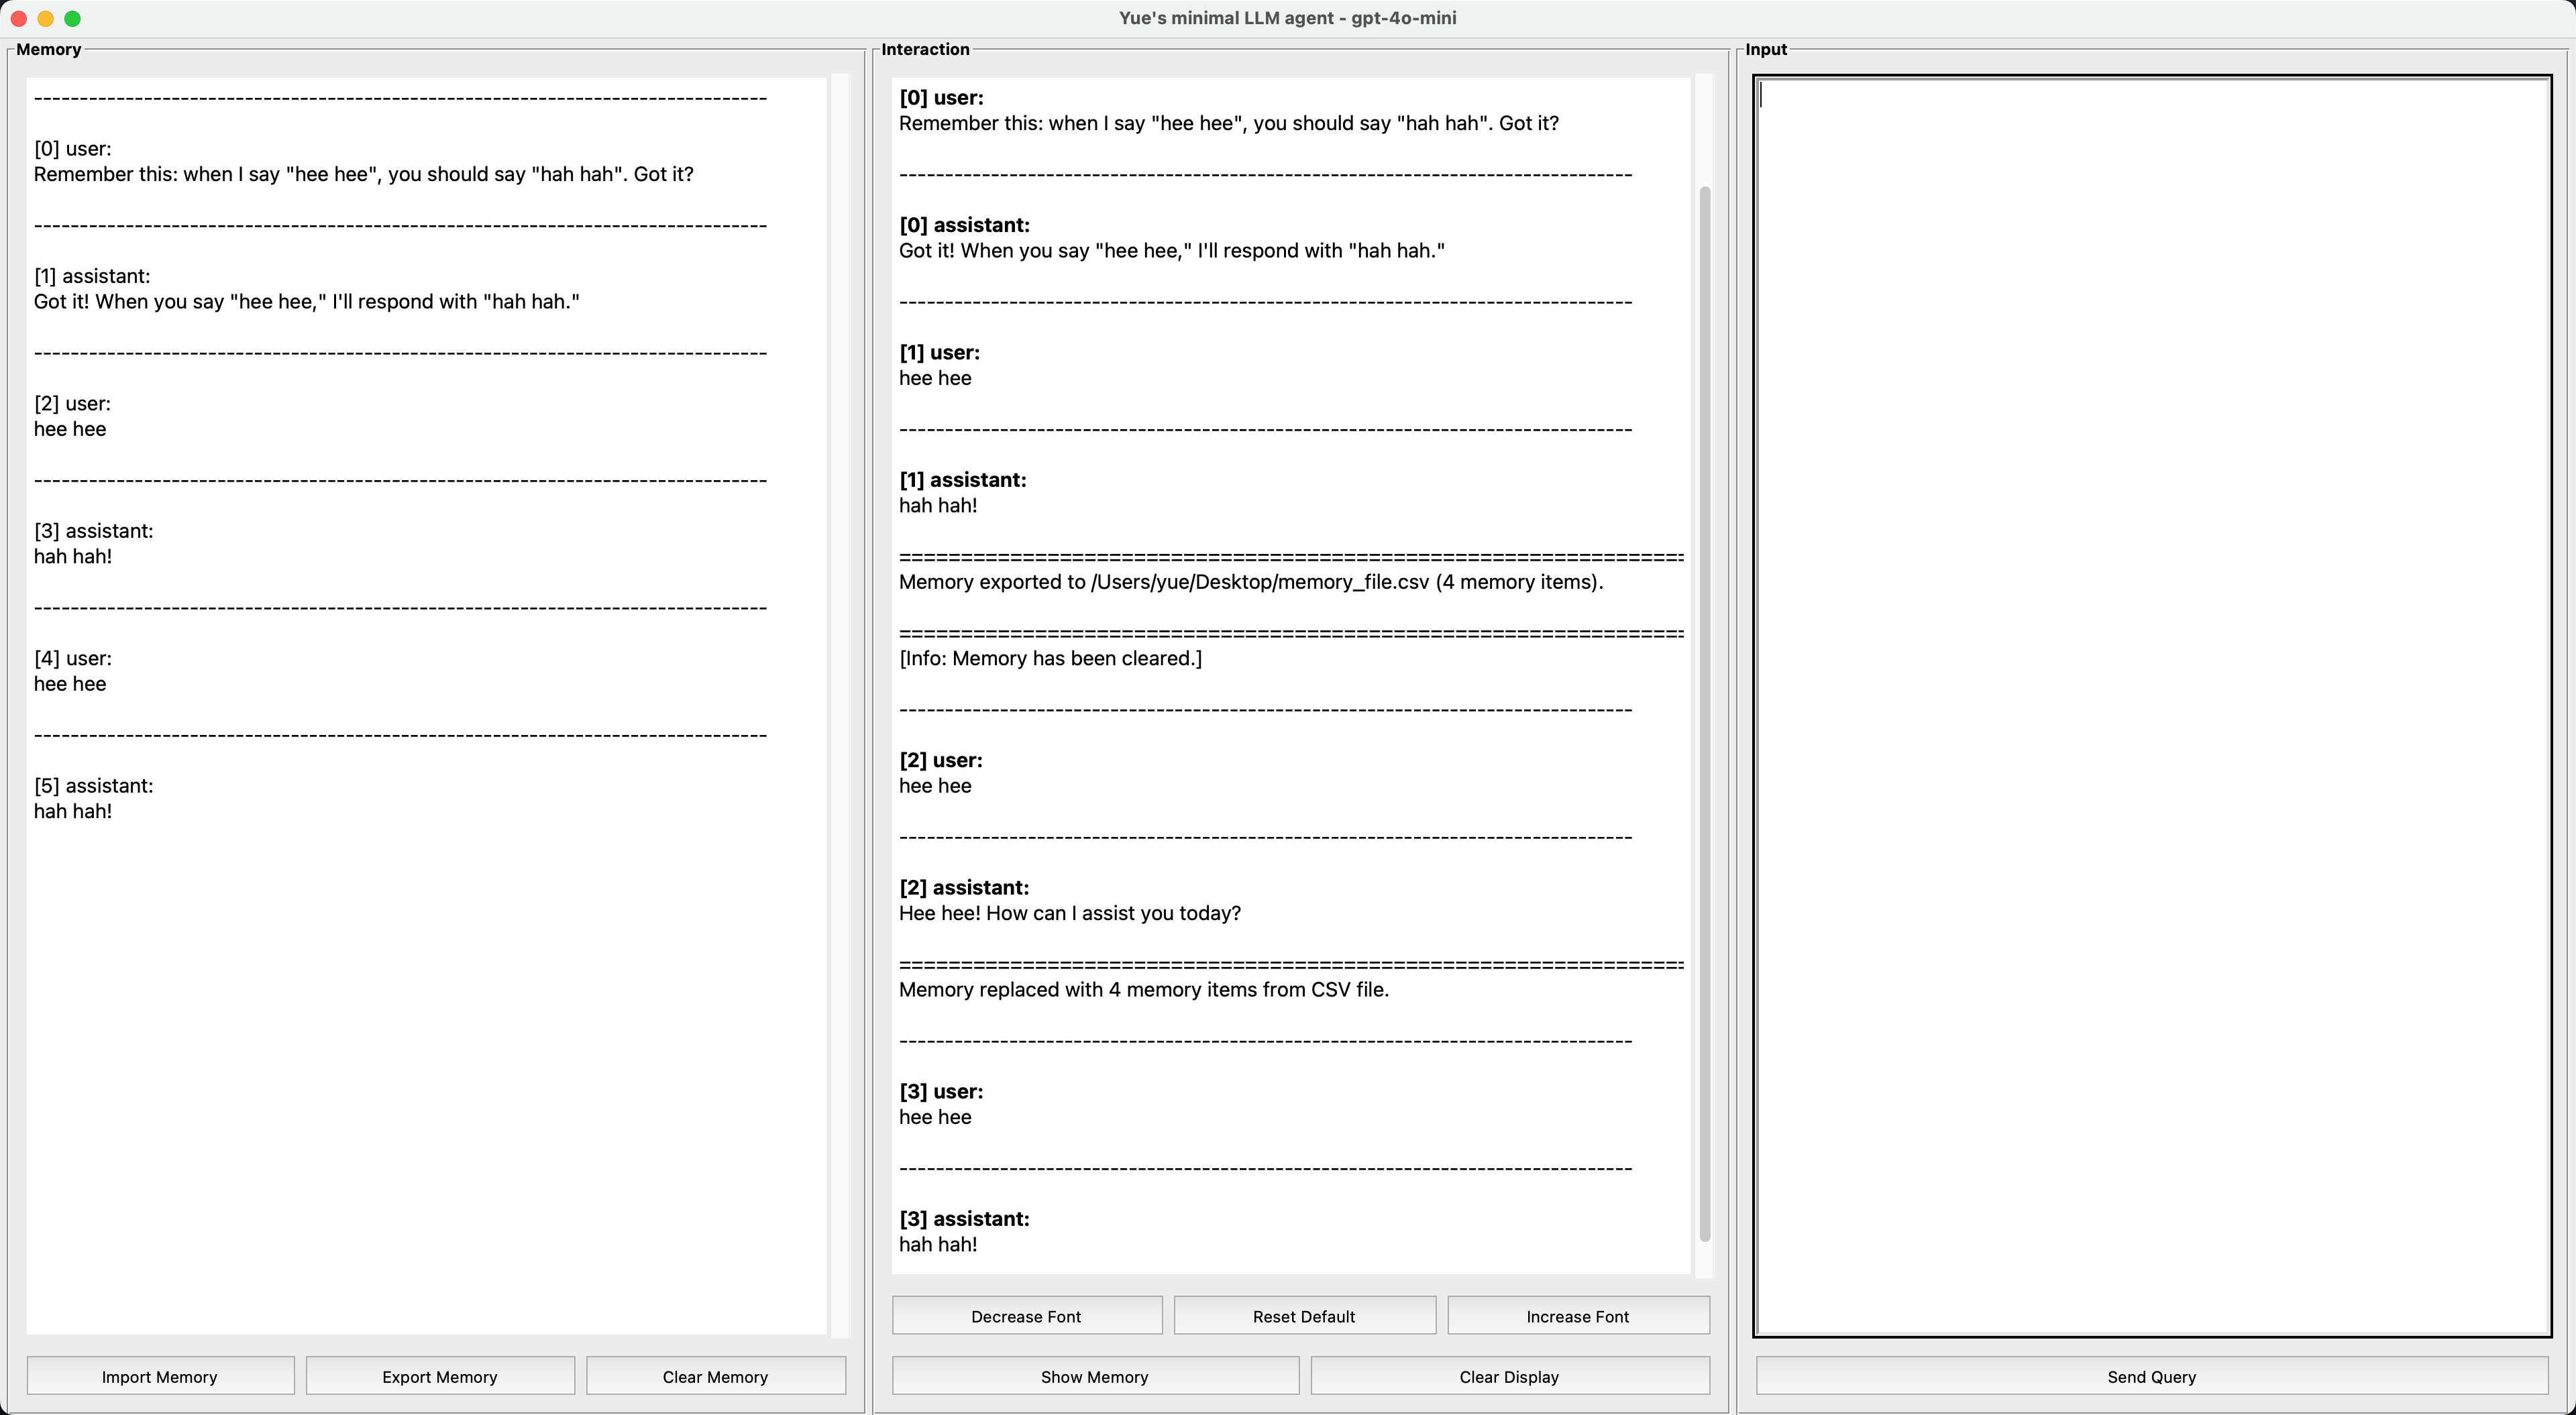The height and width of the screenshot is (1415, 2576).
Task: Show Memory in the display
Action: (1094, 1376)
